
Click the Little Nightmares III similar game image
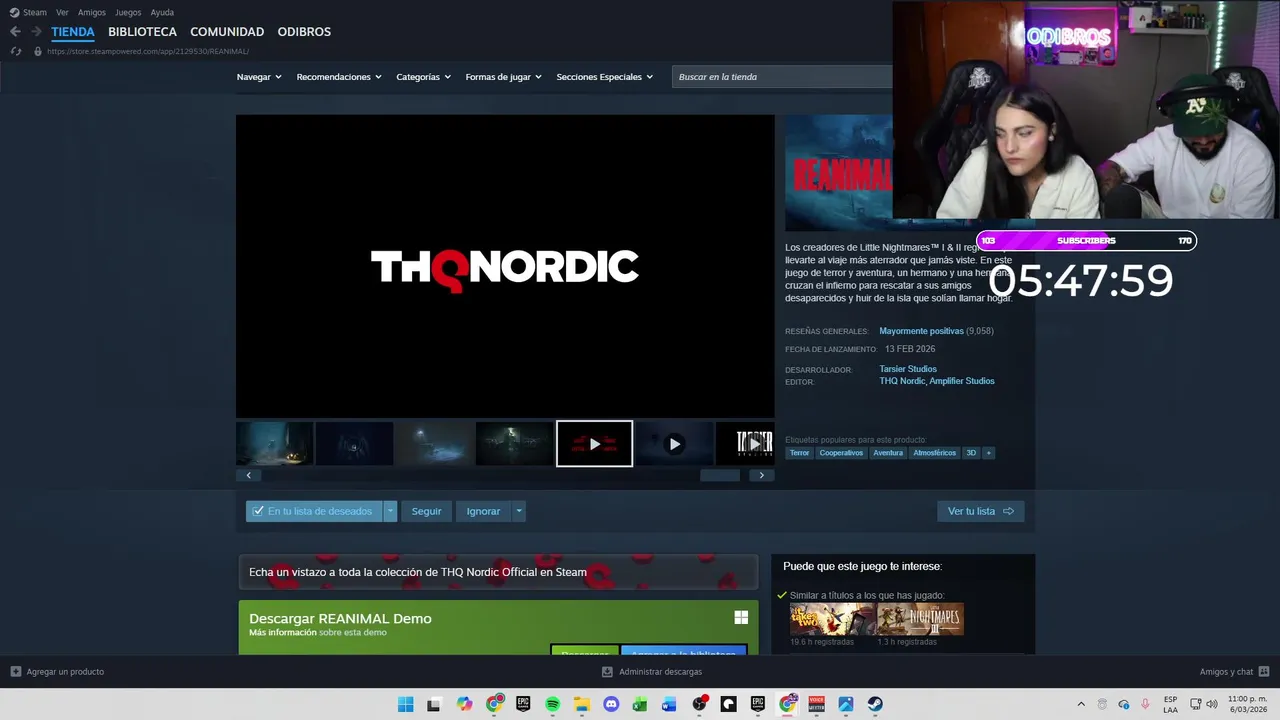920,619
